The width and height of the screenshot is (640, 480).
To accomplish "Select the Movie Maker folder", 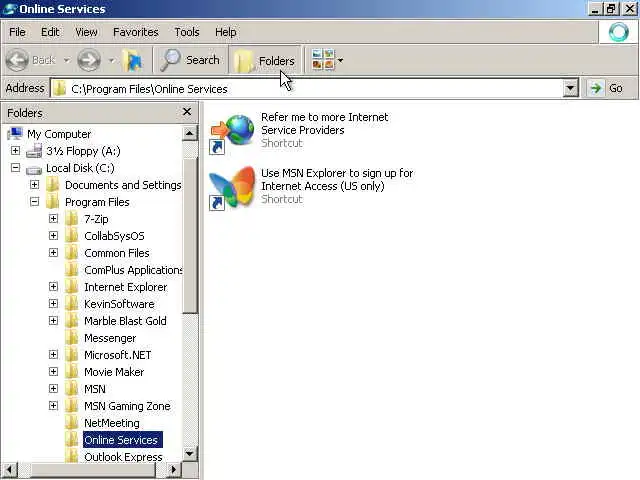I will pos(114,372).
